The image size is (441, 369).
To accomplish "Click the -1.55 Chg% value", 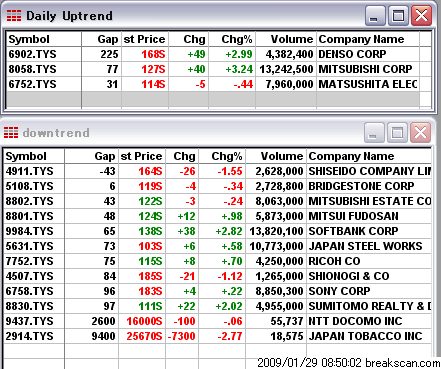I will (x=230, y=171).
